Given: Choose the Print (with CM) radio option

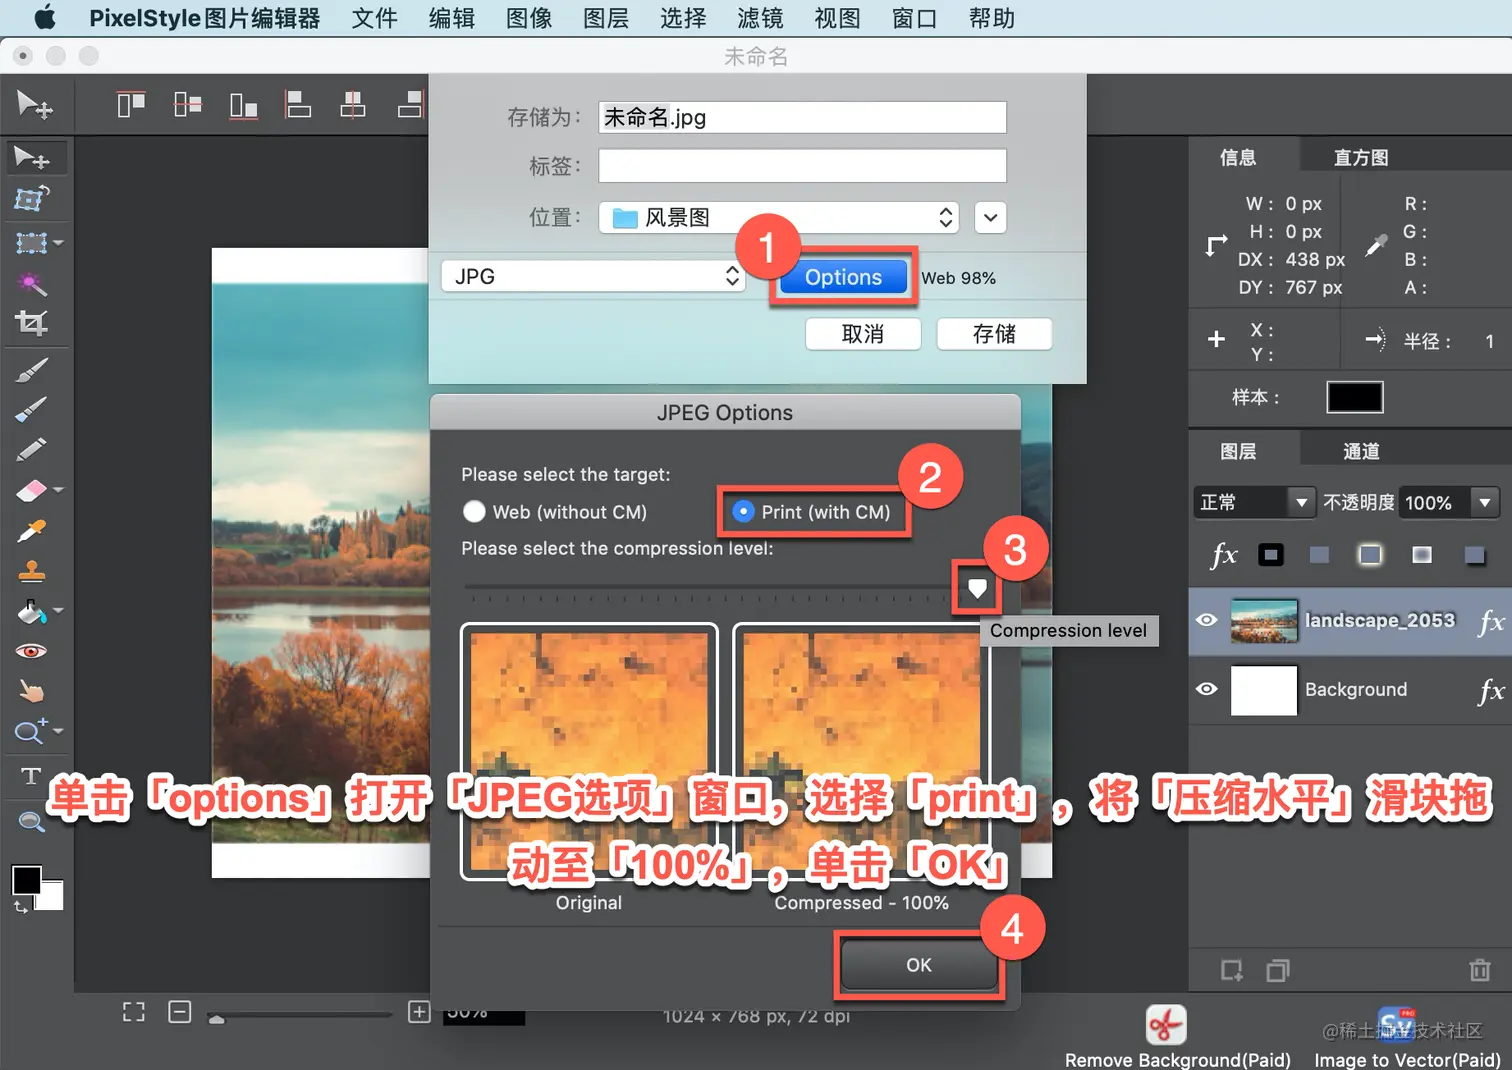Looking at the screenshot, I should pos(743,512).
